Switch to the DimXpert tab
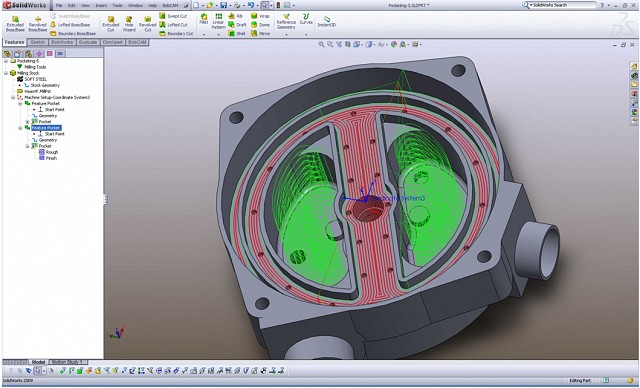 pos(113,42)
